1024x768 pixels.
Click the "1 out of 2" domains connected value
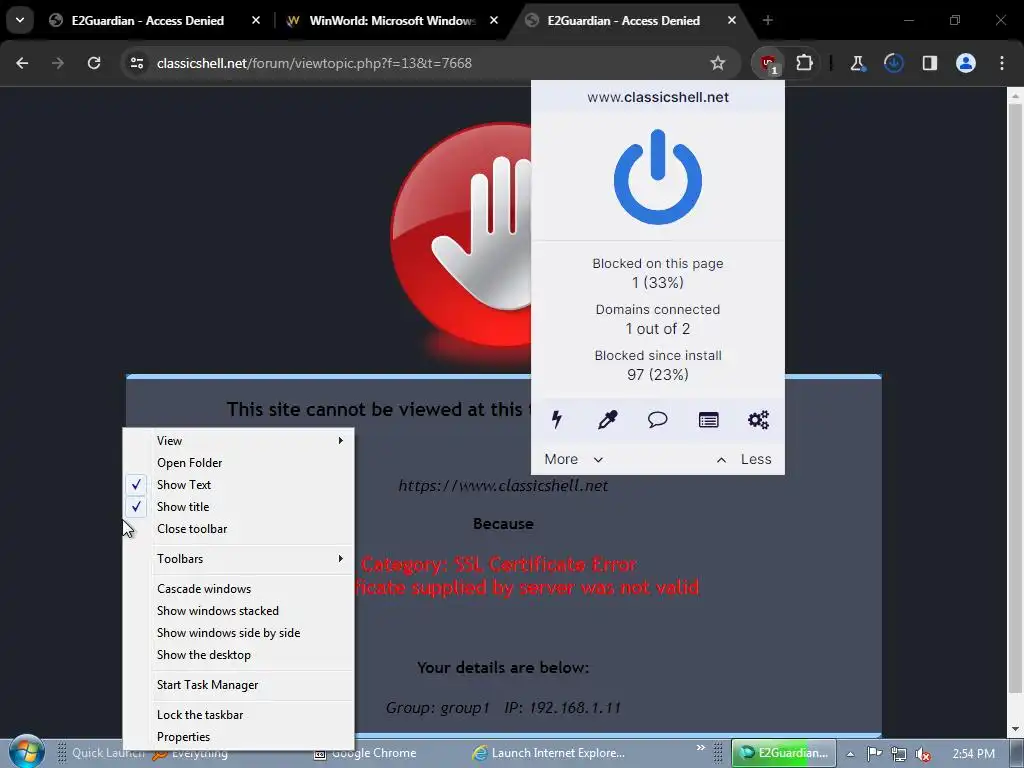(658, 328)
